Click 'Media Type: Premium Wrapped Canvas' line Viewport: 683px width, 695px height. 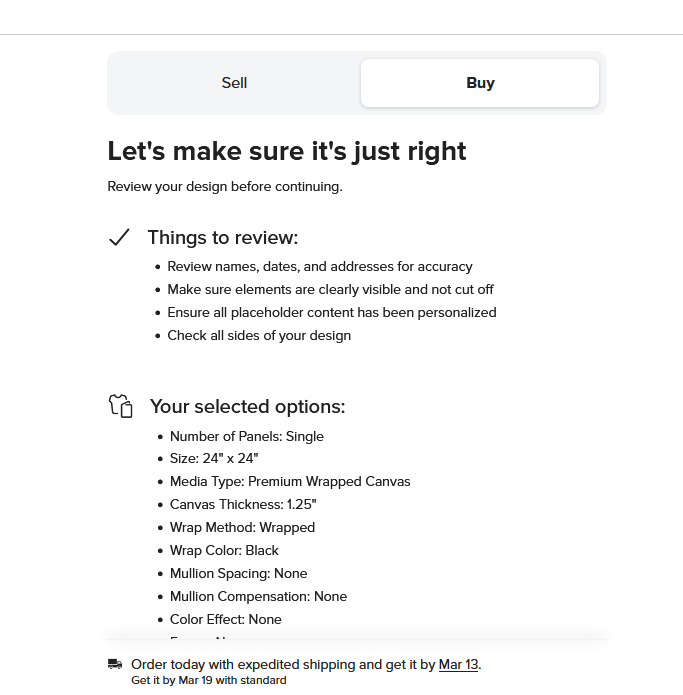[290, 481]
